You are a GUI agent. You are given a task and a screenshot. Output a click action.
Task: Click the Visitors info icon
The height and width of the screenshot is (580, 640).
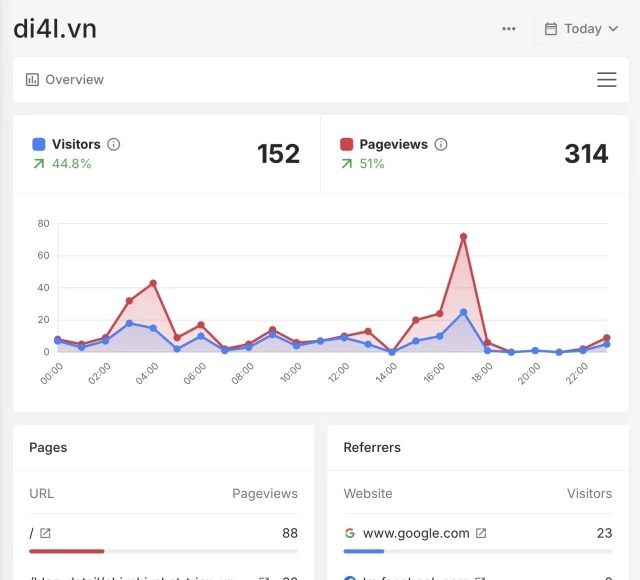pos(114,144)
